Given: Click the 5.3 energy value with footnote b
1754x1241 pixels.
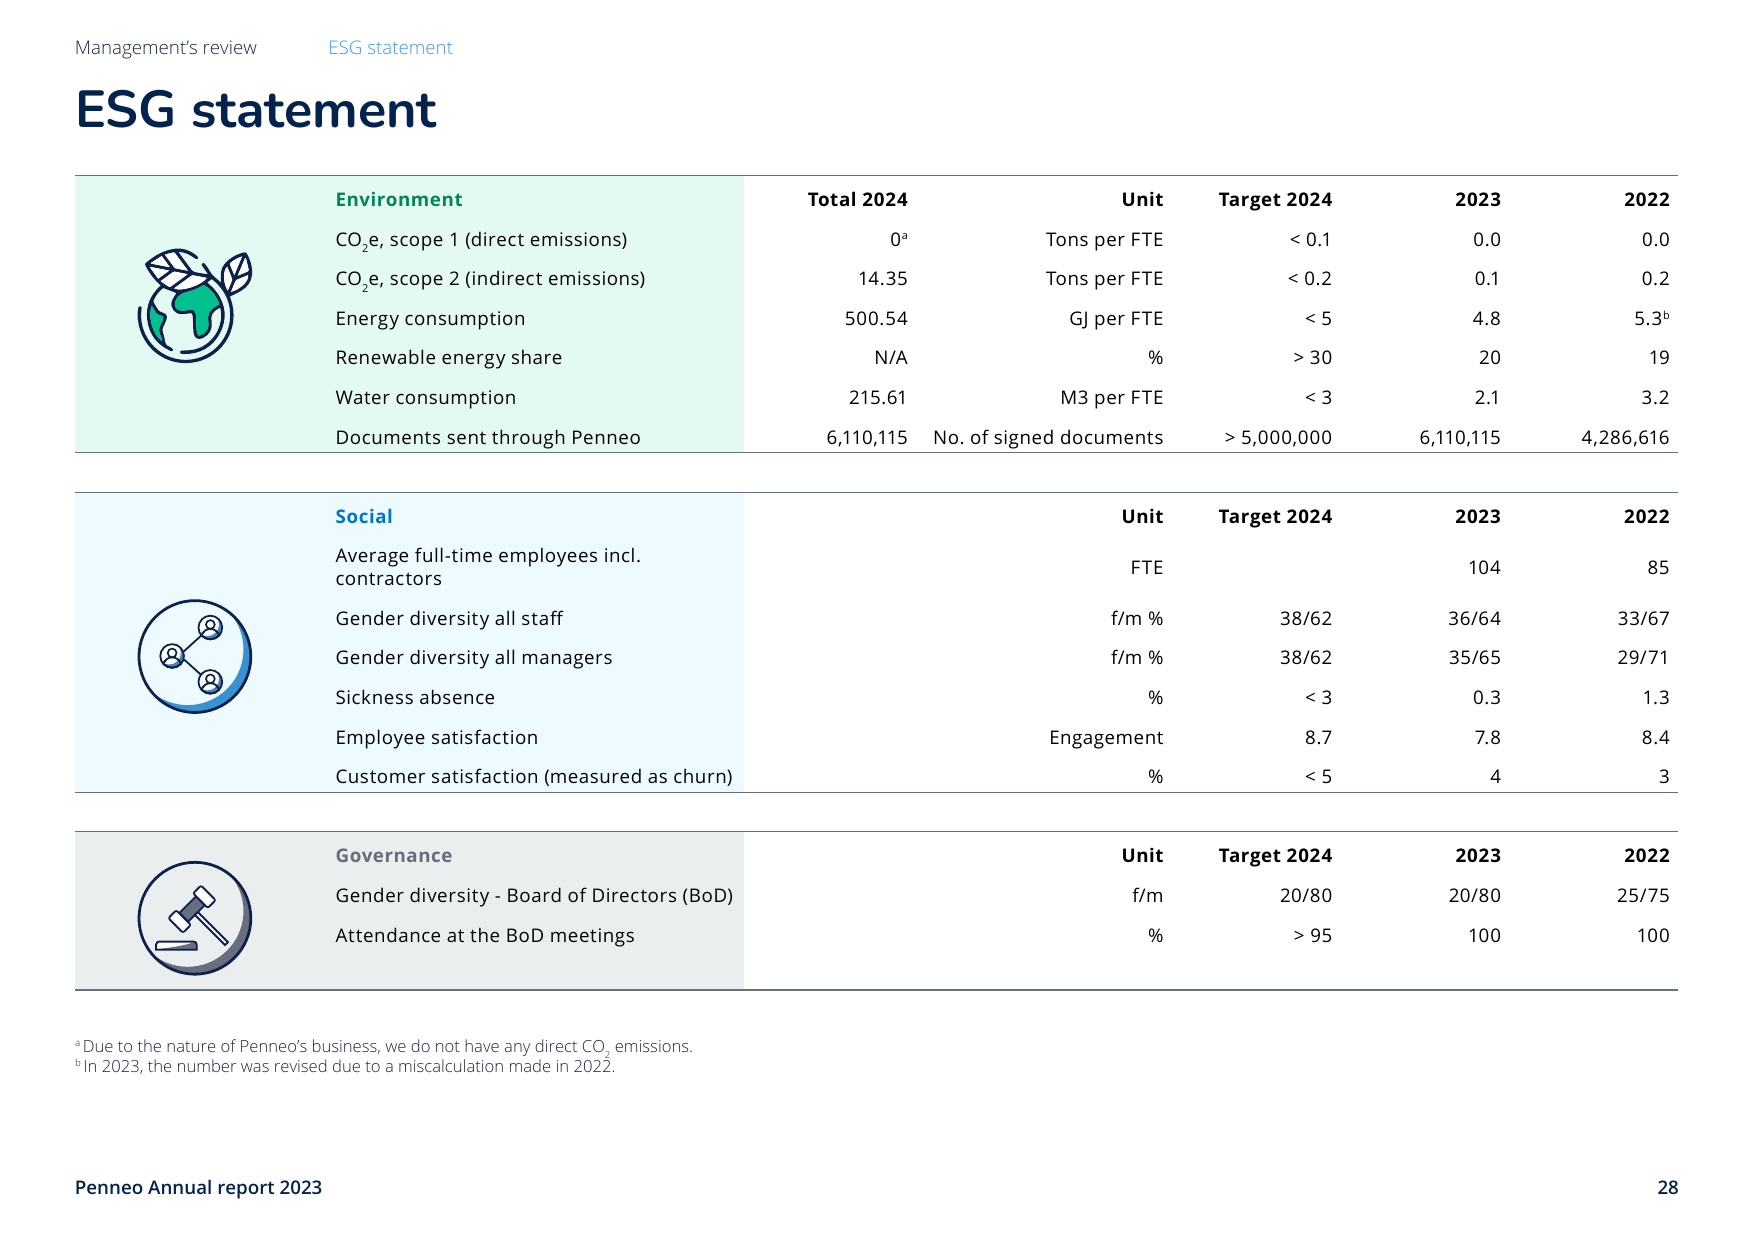Looking at the screenshot, I should 1652,318.
